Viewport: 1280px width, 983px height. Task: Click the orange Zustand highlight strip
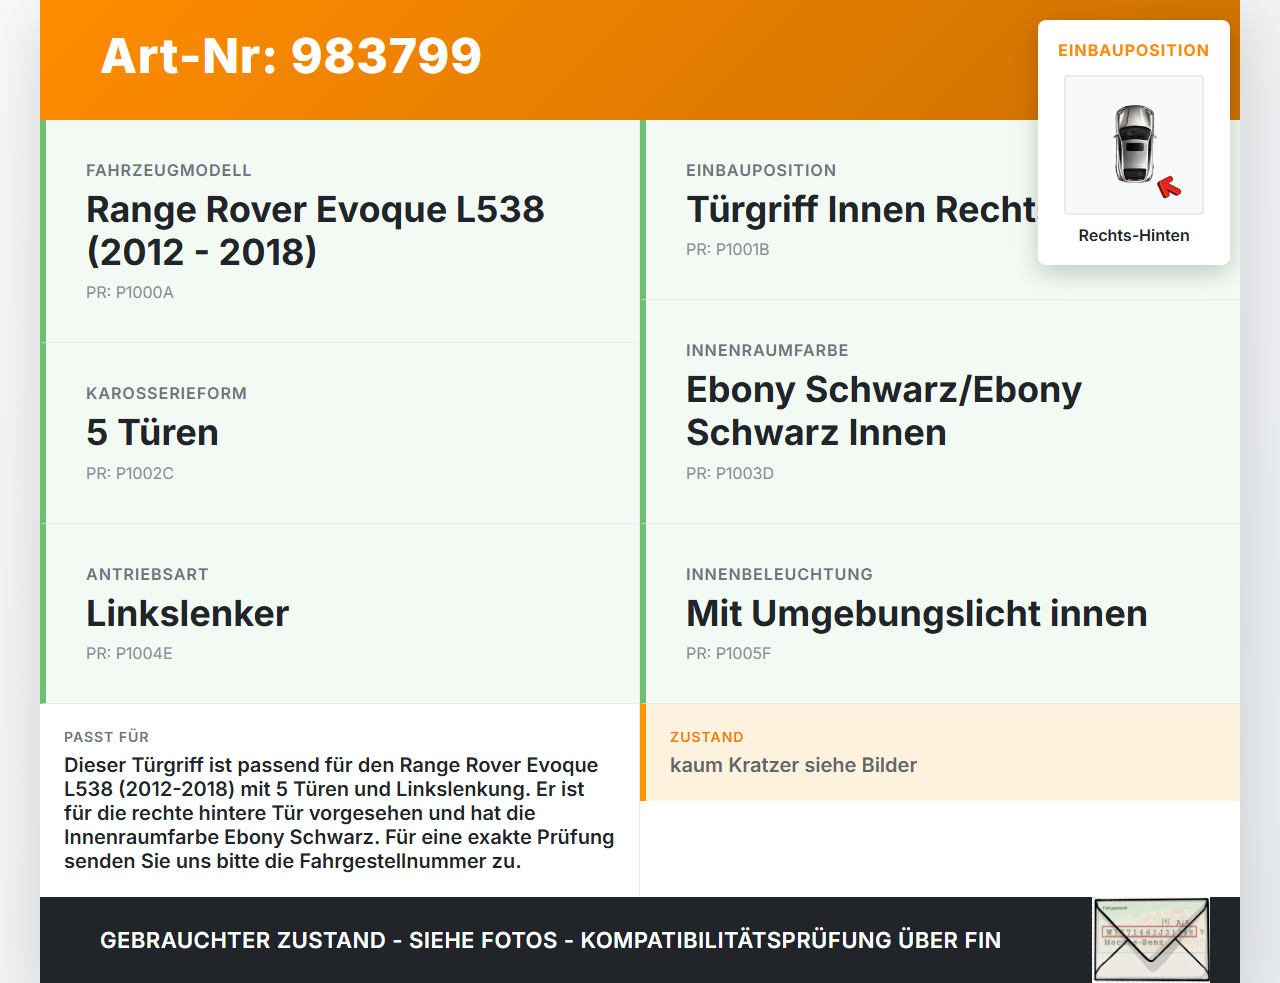(643, 752)
